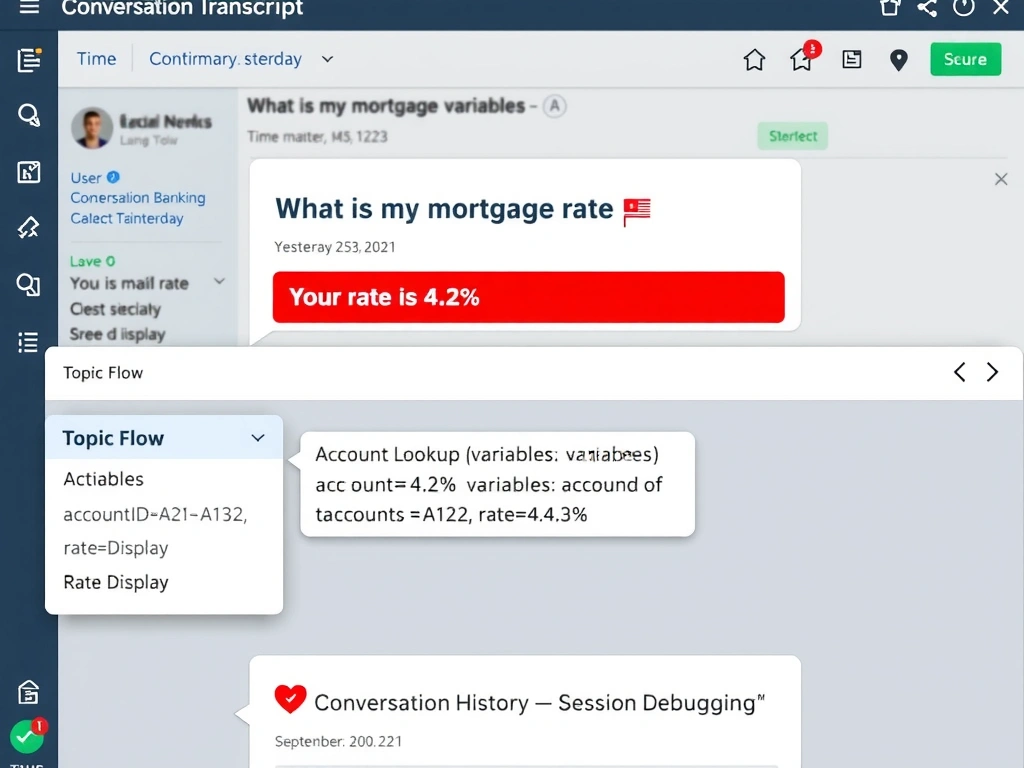Select the Rate Display menu entry
The height and width of the screenshot is (768, 1024).
point(116,582)
